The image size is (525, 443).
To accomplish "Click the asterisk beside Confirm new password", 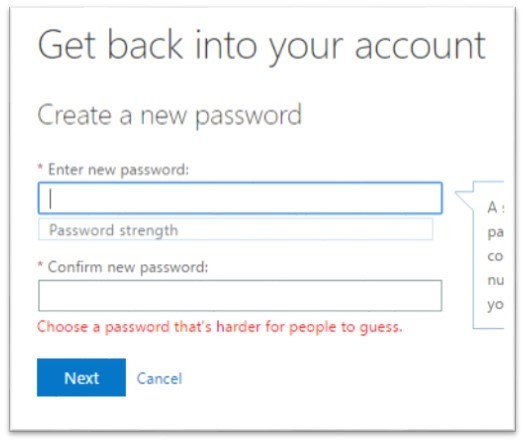I will pos(41,265).
